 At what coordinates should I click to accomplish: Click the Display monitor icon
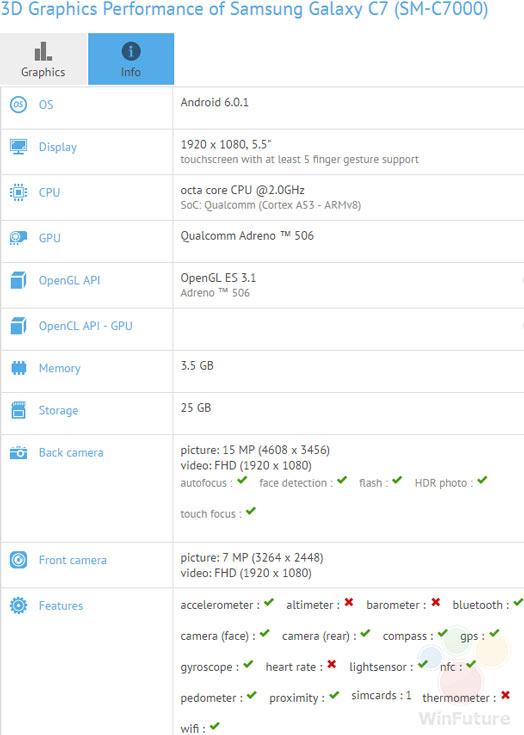tap(18, 147)
